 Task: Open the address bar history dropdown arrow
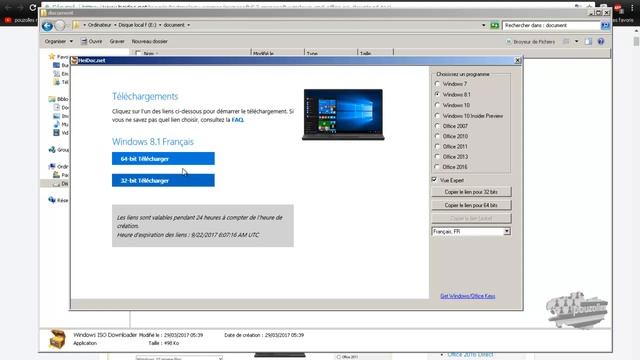(x=484, y=25)
